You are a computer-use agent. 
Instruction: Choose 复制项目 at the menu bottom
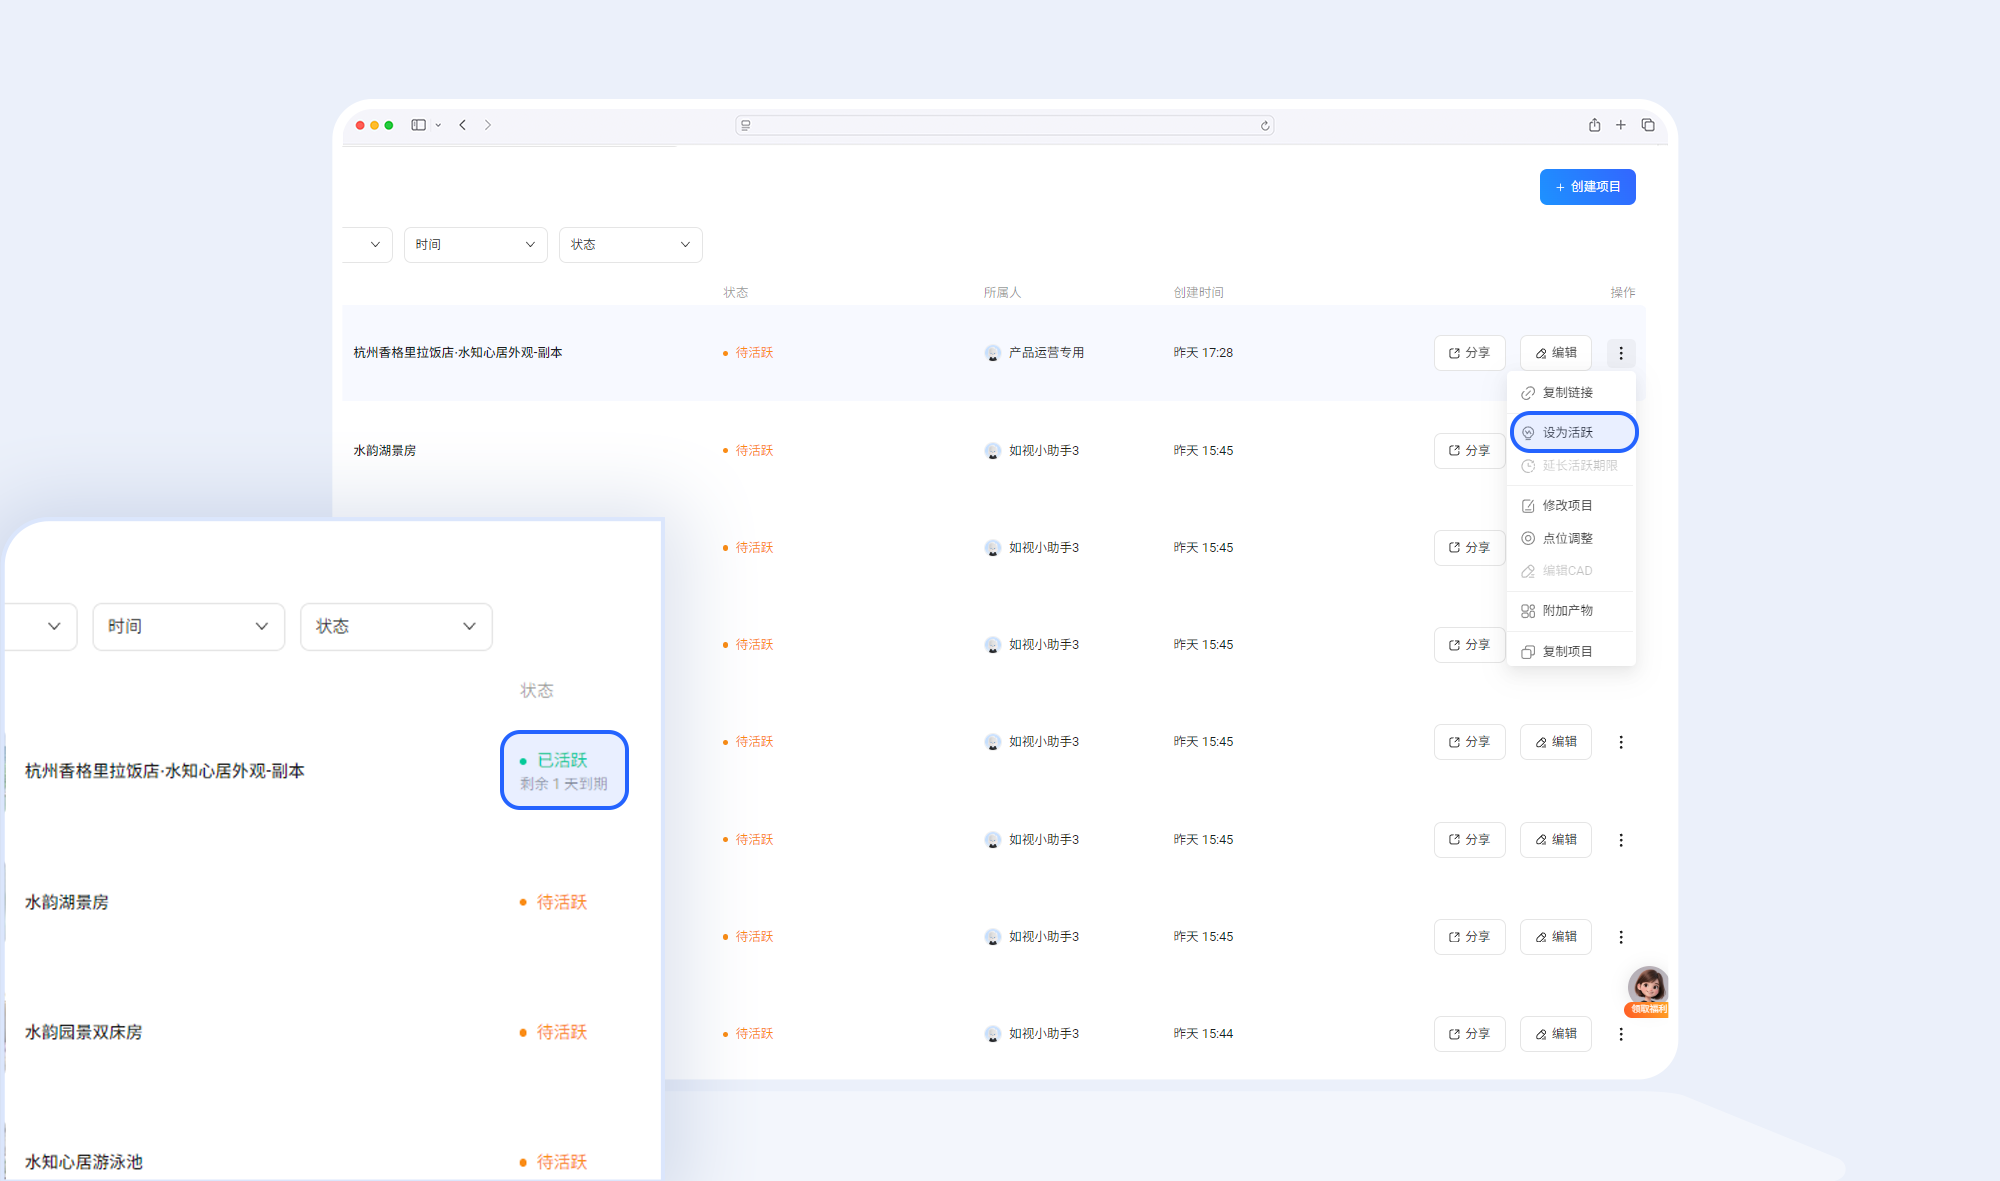(x=1567, y=652)
